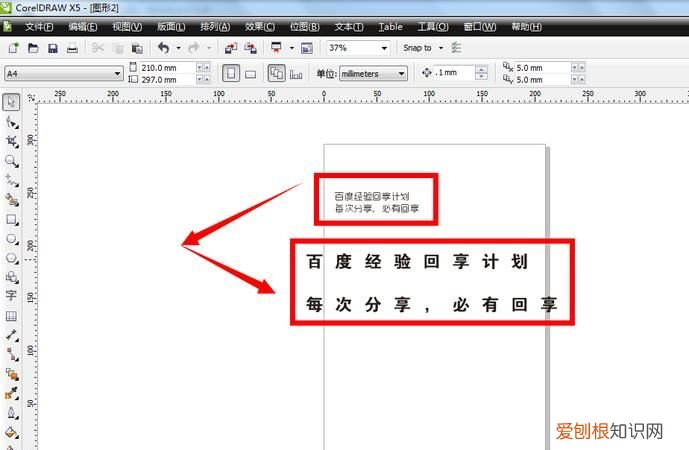Screen dimensions: 689x450
Task: Click the page height field 297.0 mm
Action: click(167, 80)
